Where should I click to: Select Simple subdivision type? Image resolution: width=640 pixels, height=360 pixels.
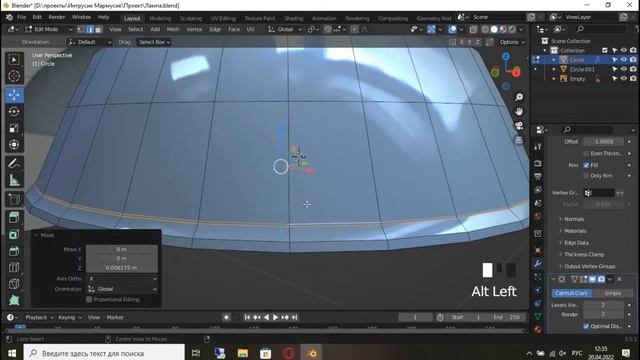coord(612,293)
